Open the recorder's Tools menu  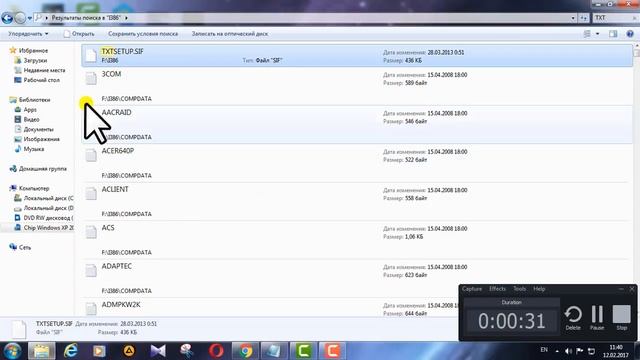click(520, 289)
